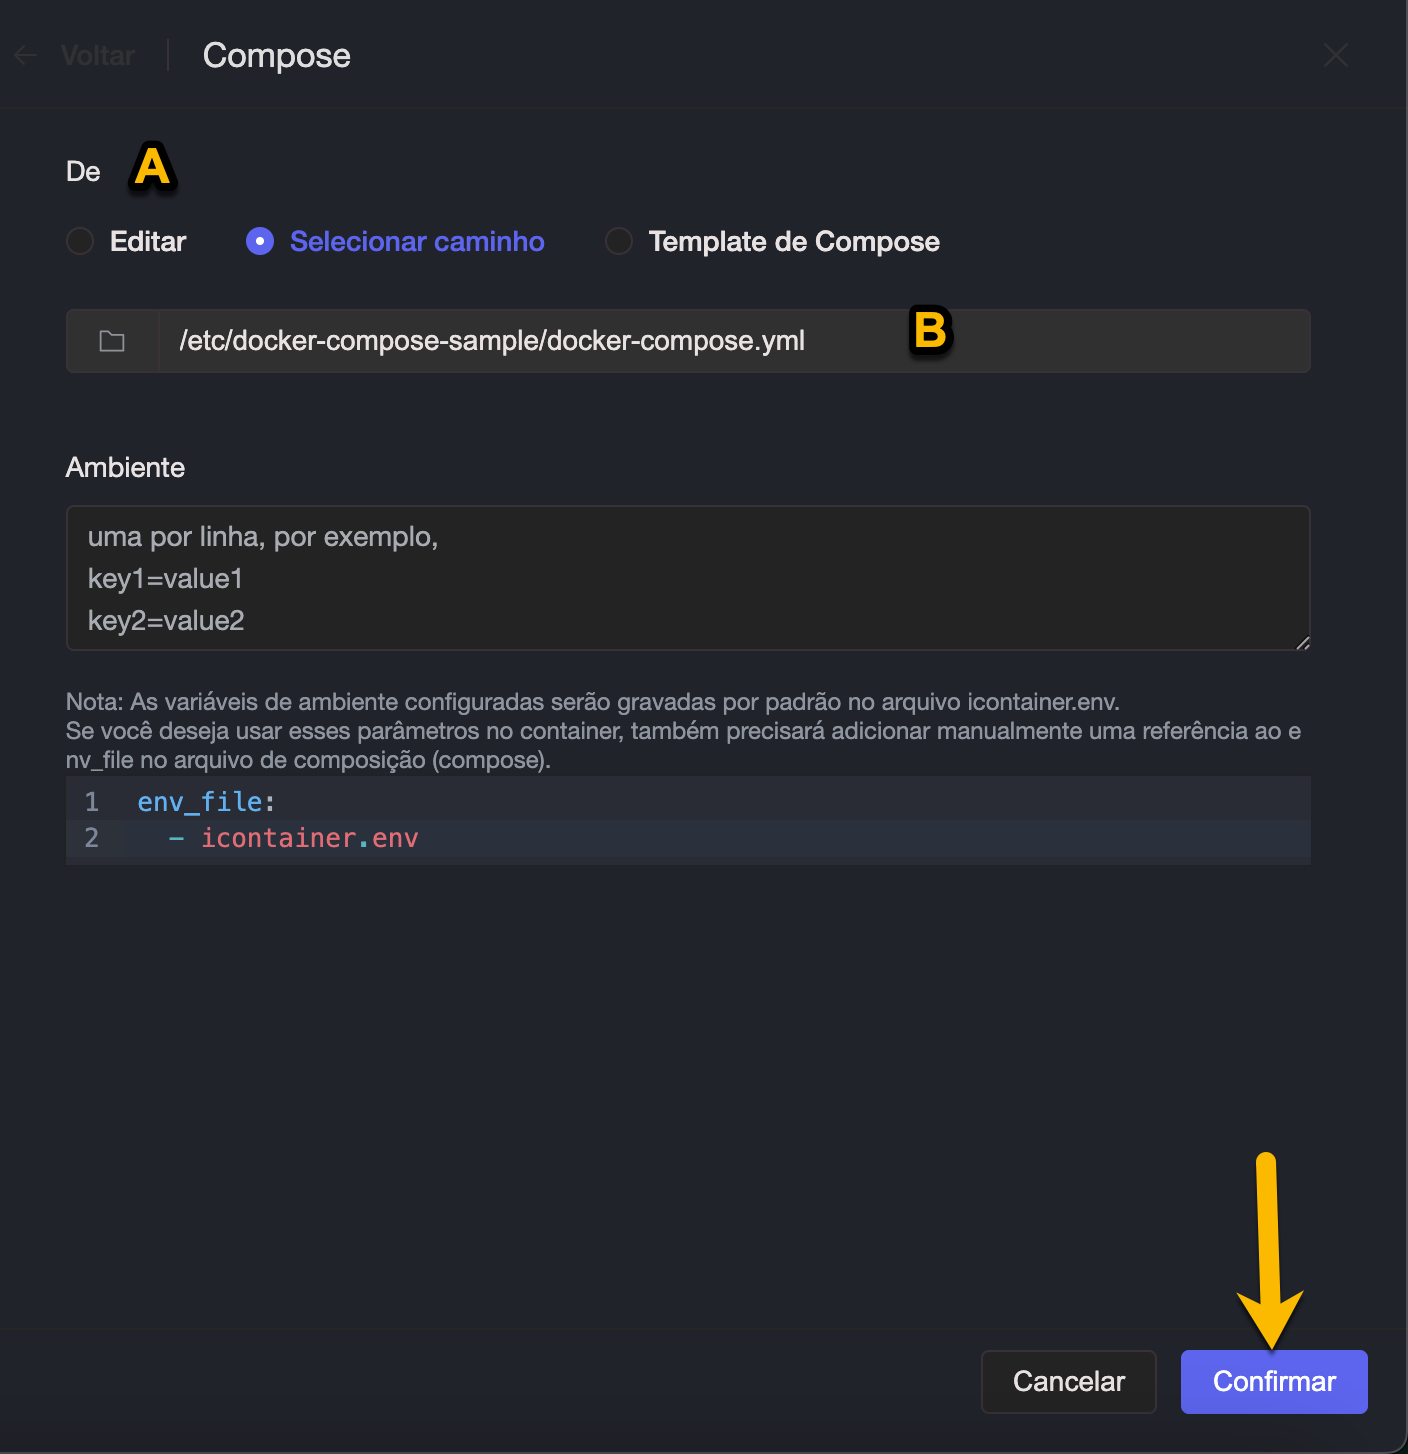This screenshot has width=1408, height=1454.
Task: Click line number 1 in the code snippet
Action: tap(91, 801)
